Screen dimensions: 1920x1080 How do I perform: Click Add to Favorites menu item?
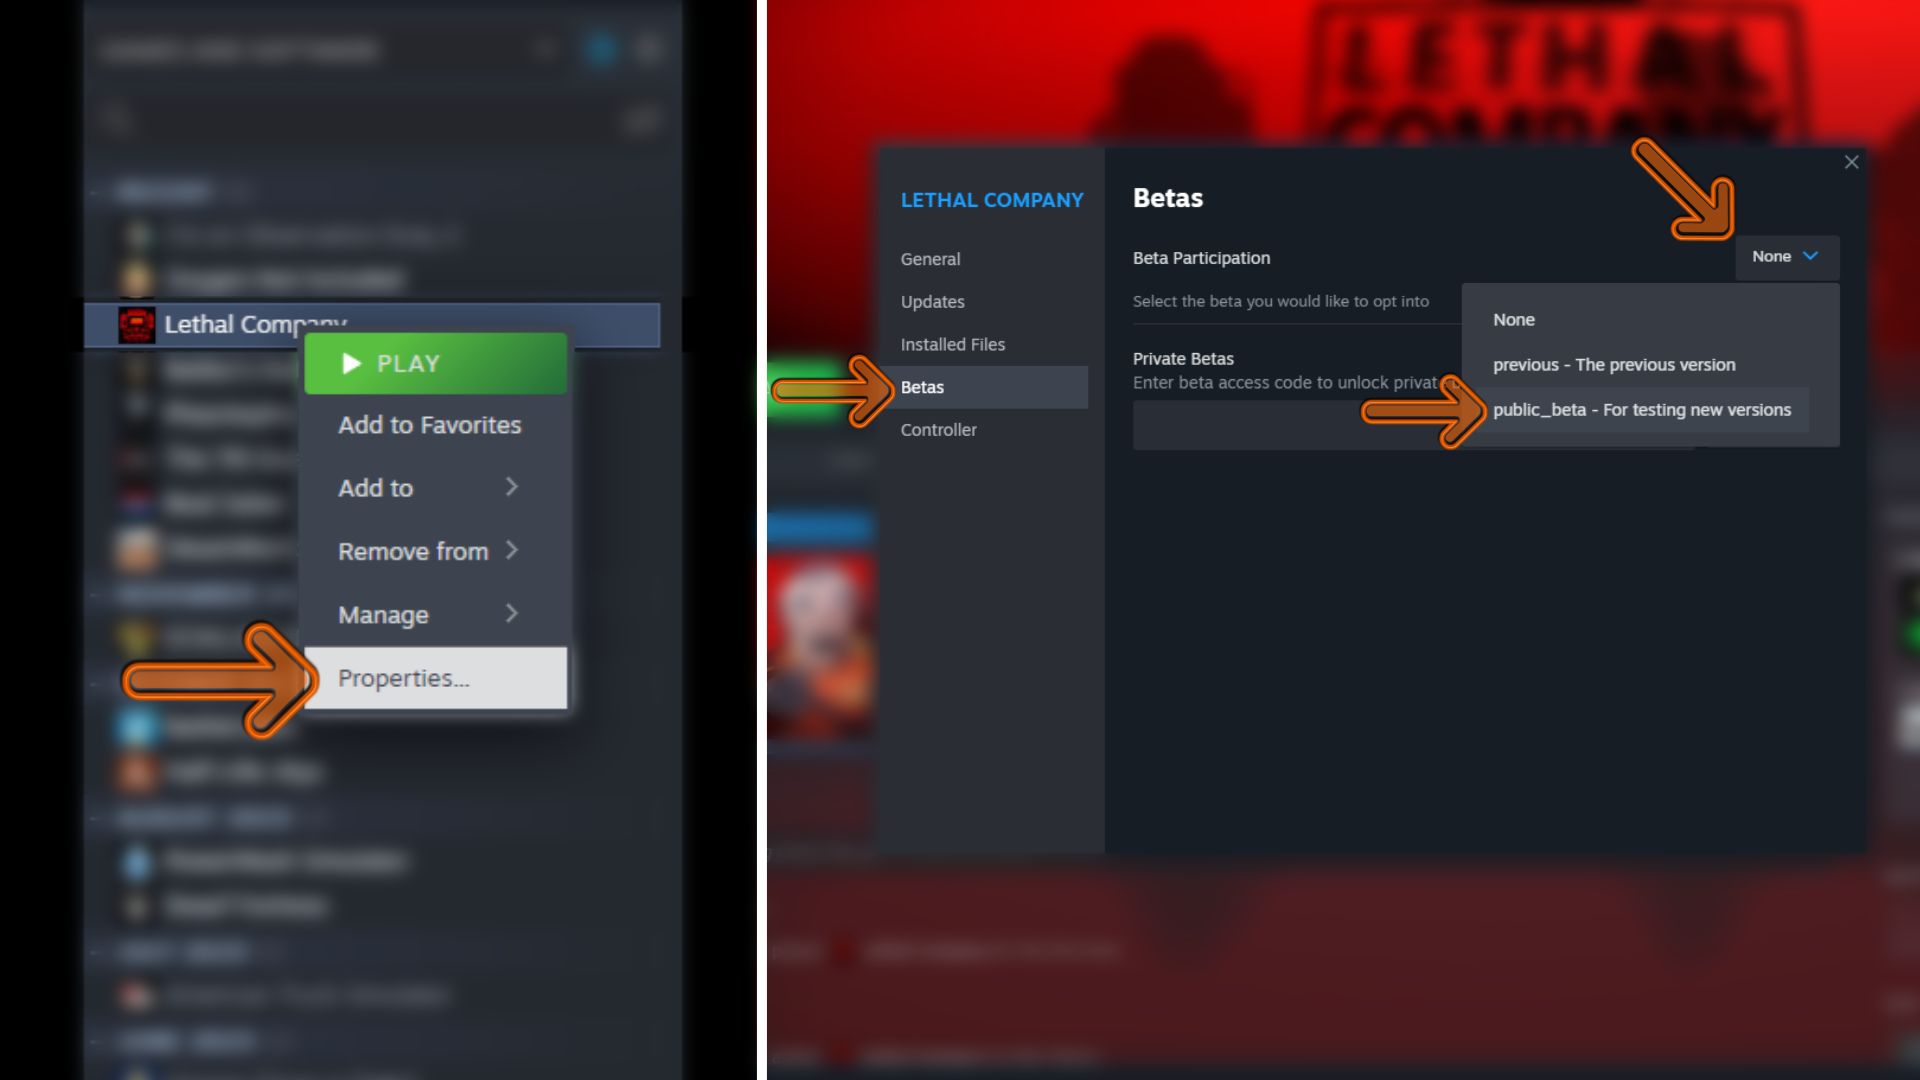click(429, 425)
